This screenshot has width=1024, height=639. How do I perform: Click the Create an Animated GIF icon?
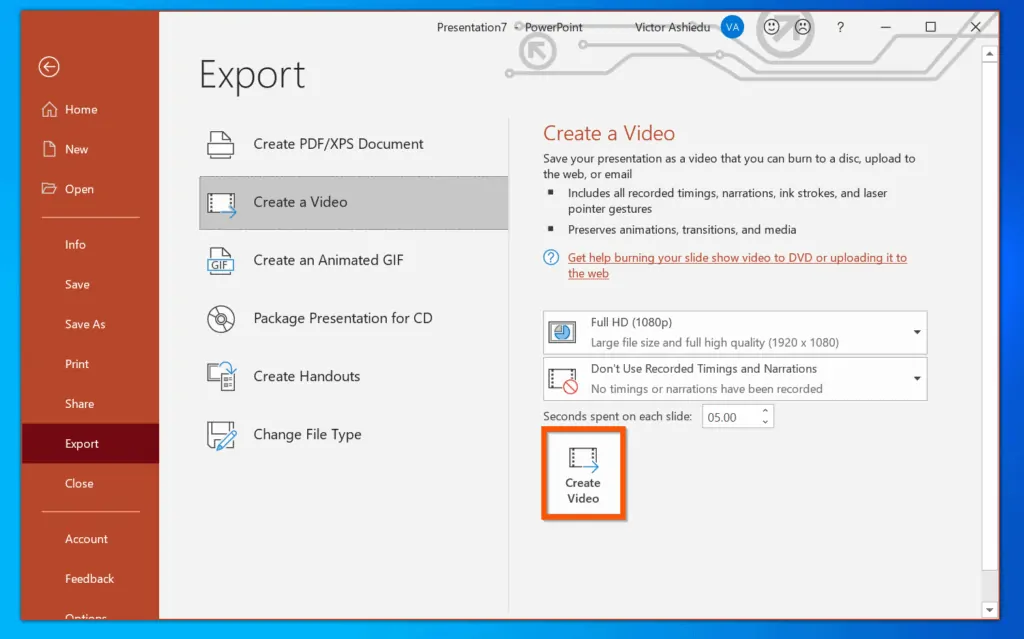coord(220,261)
